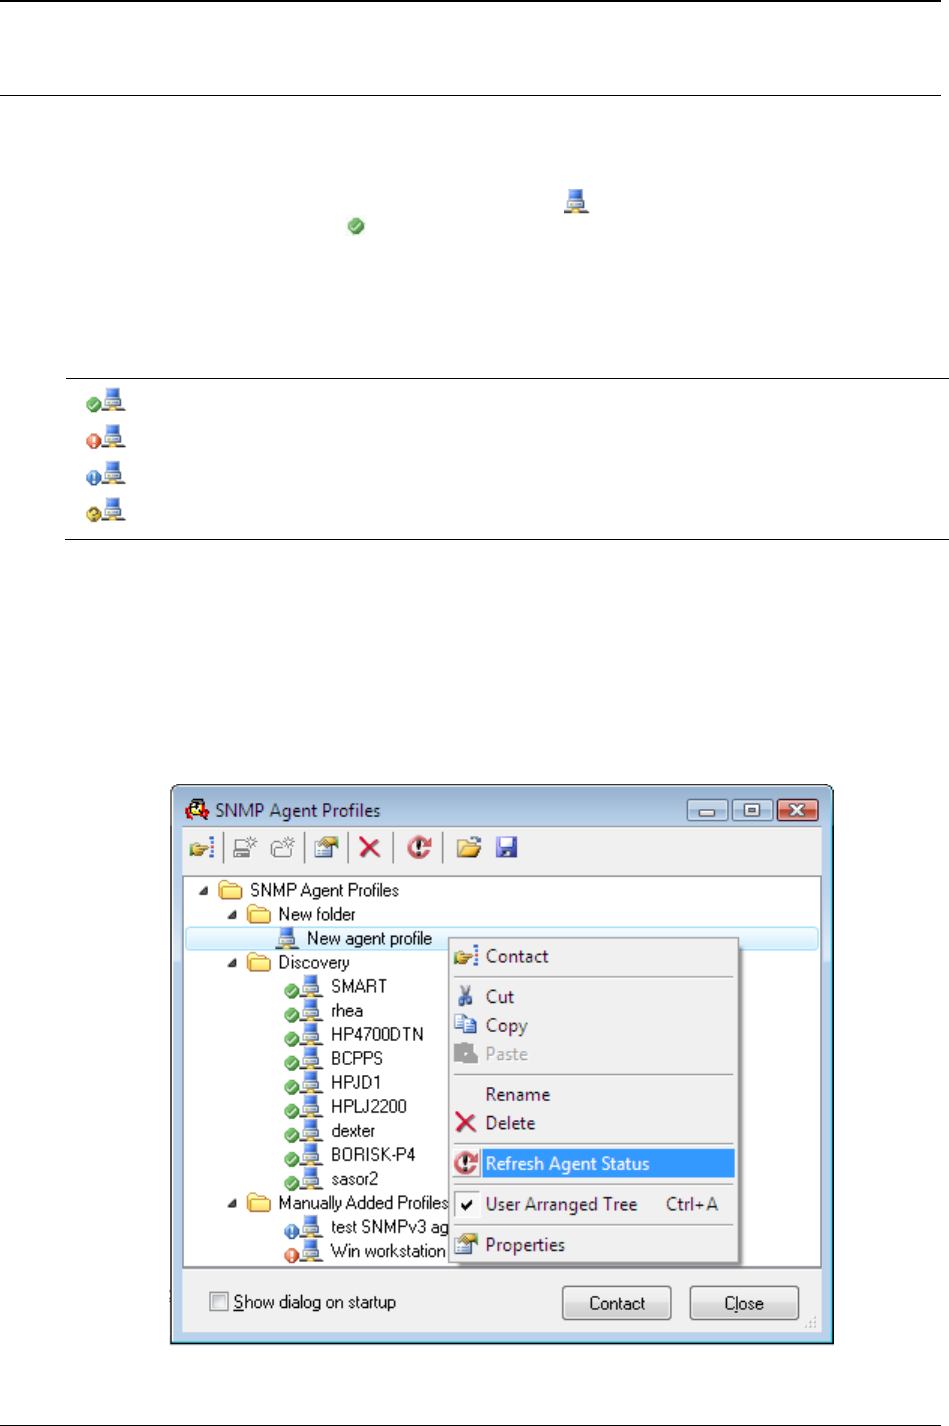The width and height of the screenshot is (949, 1426).
Task: Click the sasor2 agent status icon
Action: pyautogui.click(x=291, y=1182)
